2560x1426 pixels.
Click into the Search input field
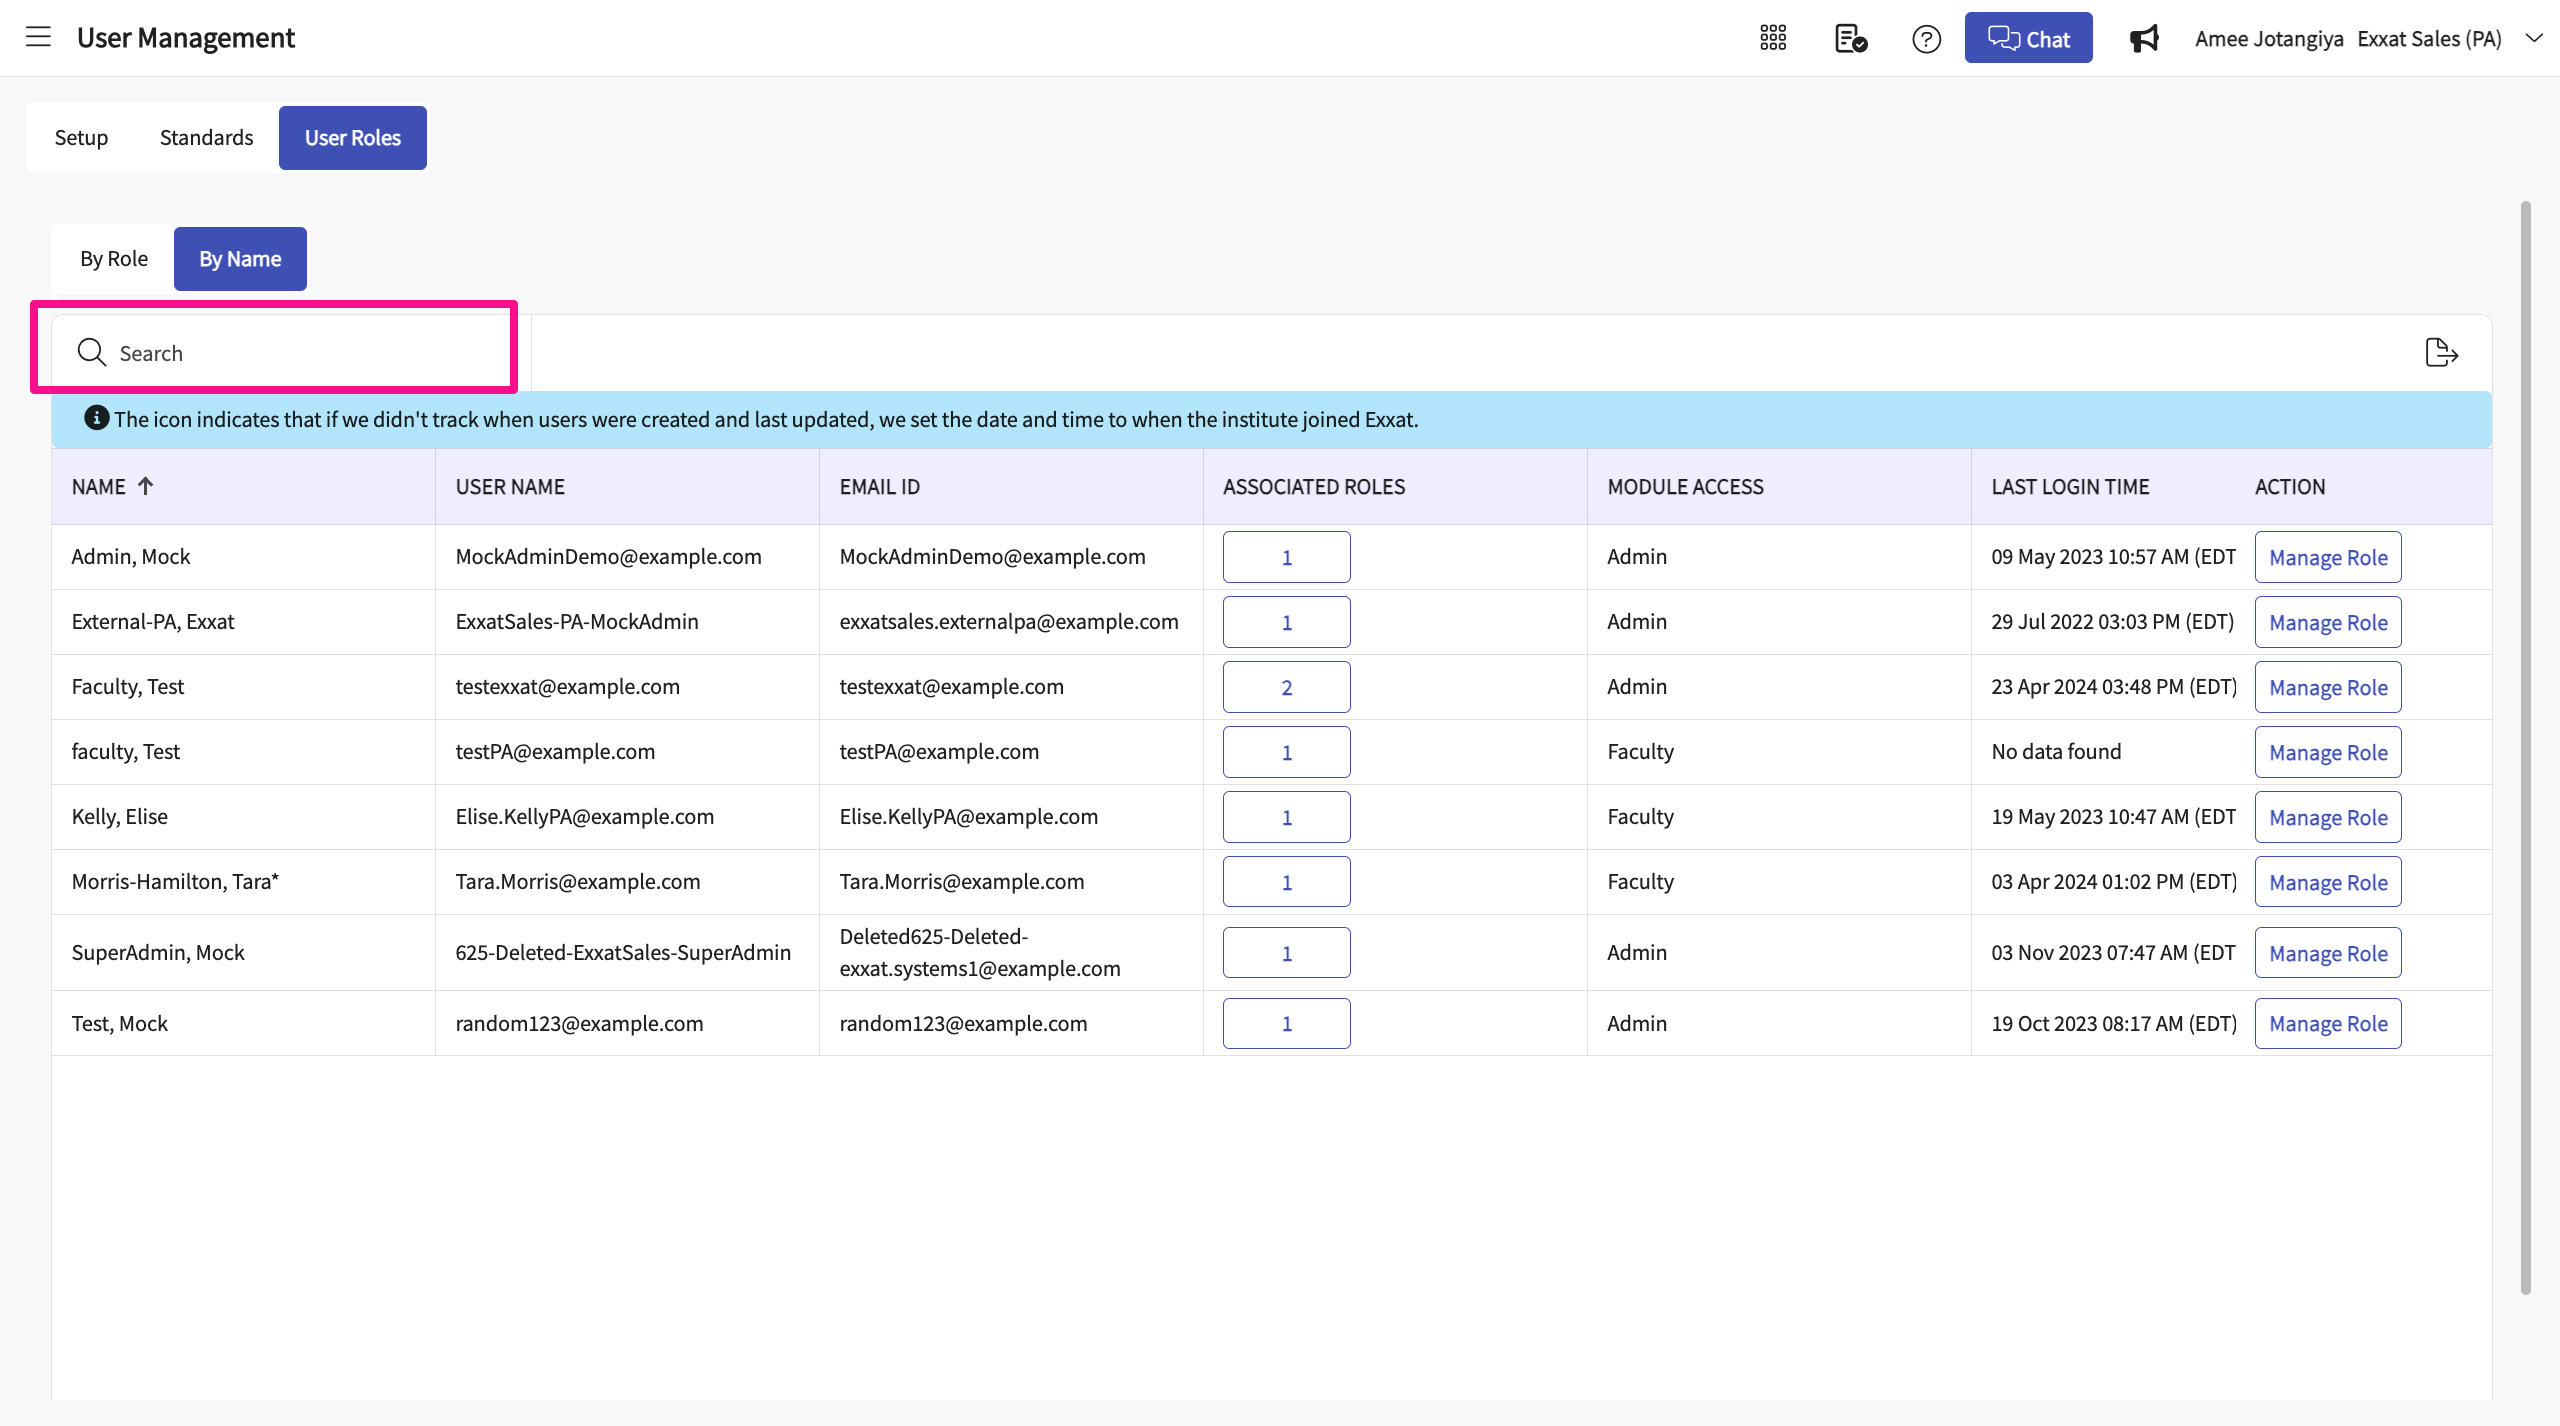point(300,353)
